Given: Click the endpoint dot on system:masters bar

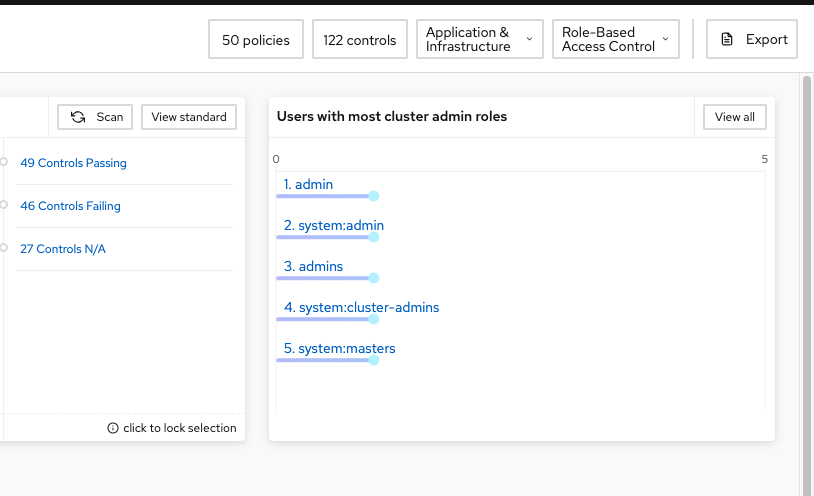Looking at the screenshot, I should point(373,360).
